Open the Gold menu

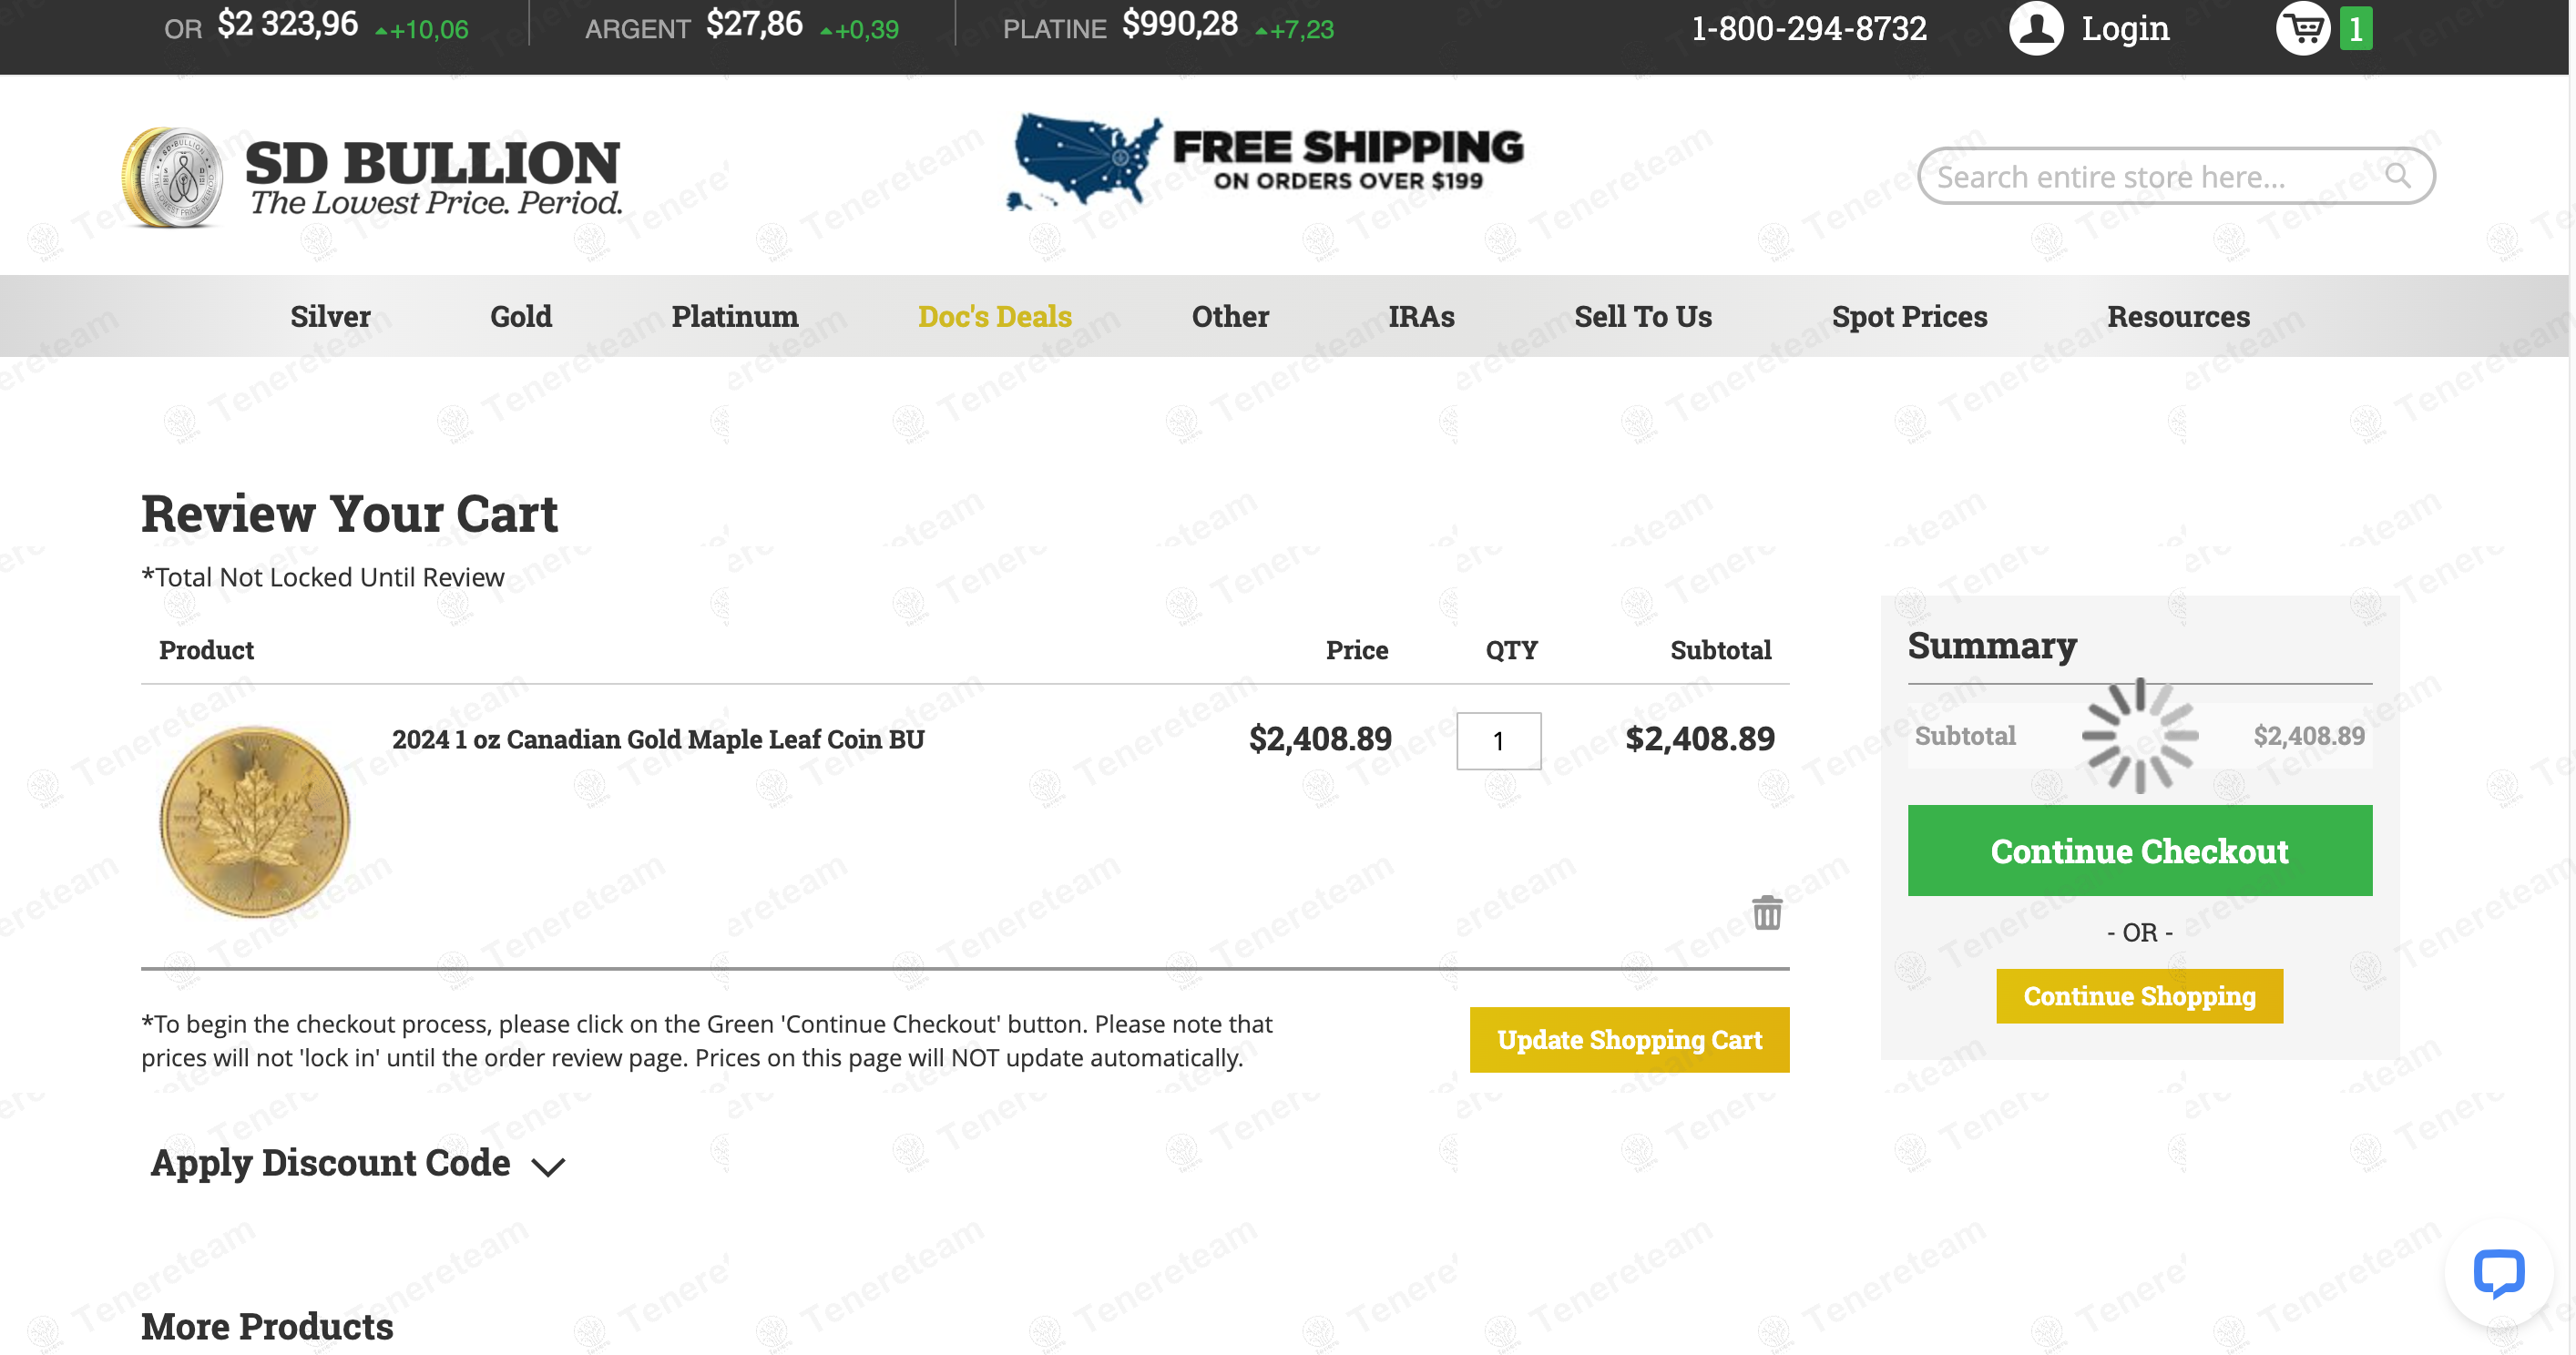pos(521,316)
